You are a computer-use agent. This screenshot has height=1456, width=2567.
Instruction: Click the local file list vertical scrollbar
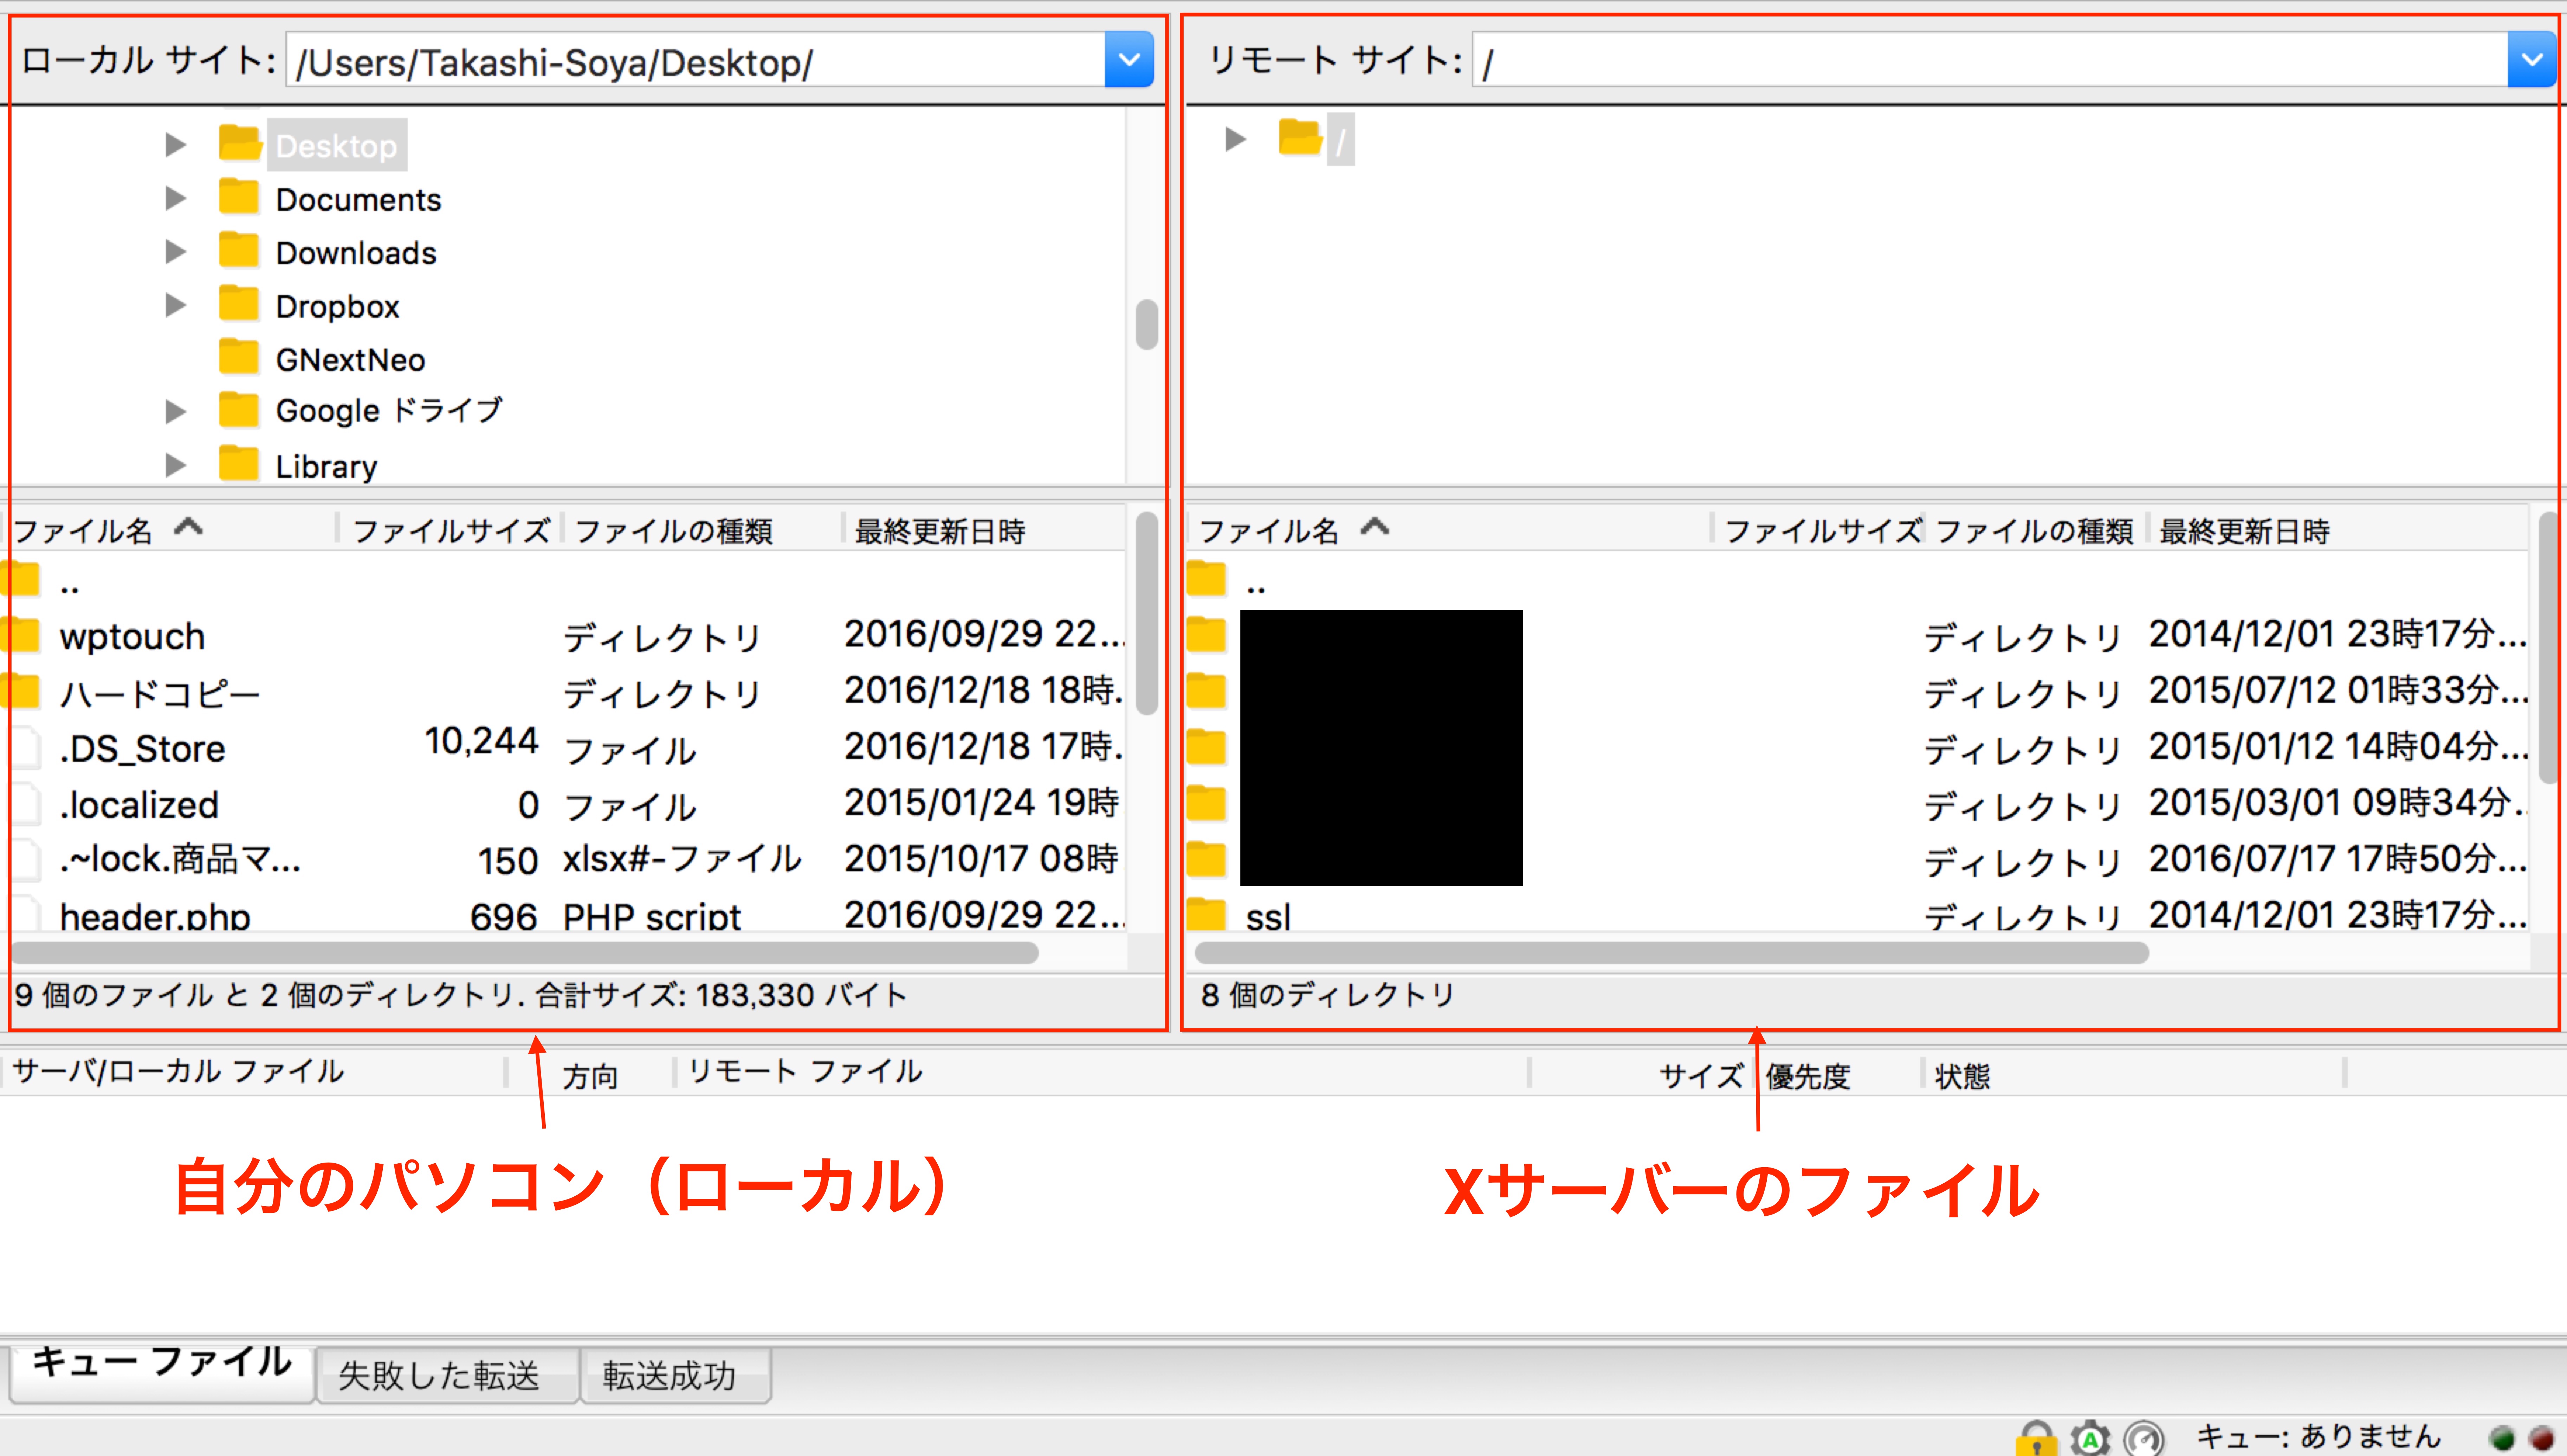click(x=1147, y=614)
